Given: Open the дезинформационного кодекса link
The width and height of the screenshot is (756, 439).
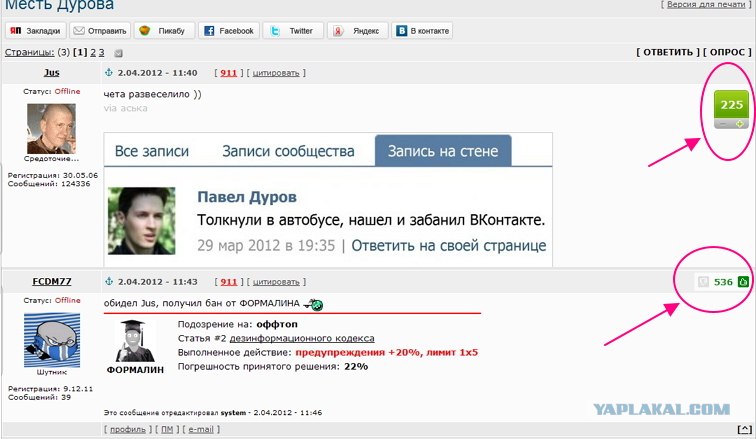Looking at the screenshot, I should pyautogui.click(x=302, y=338).
